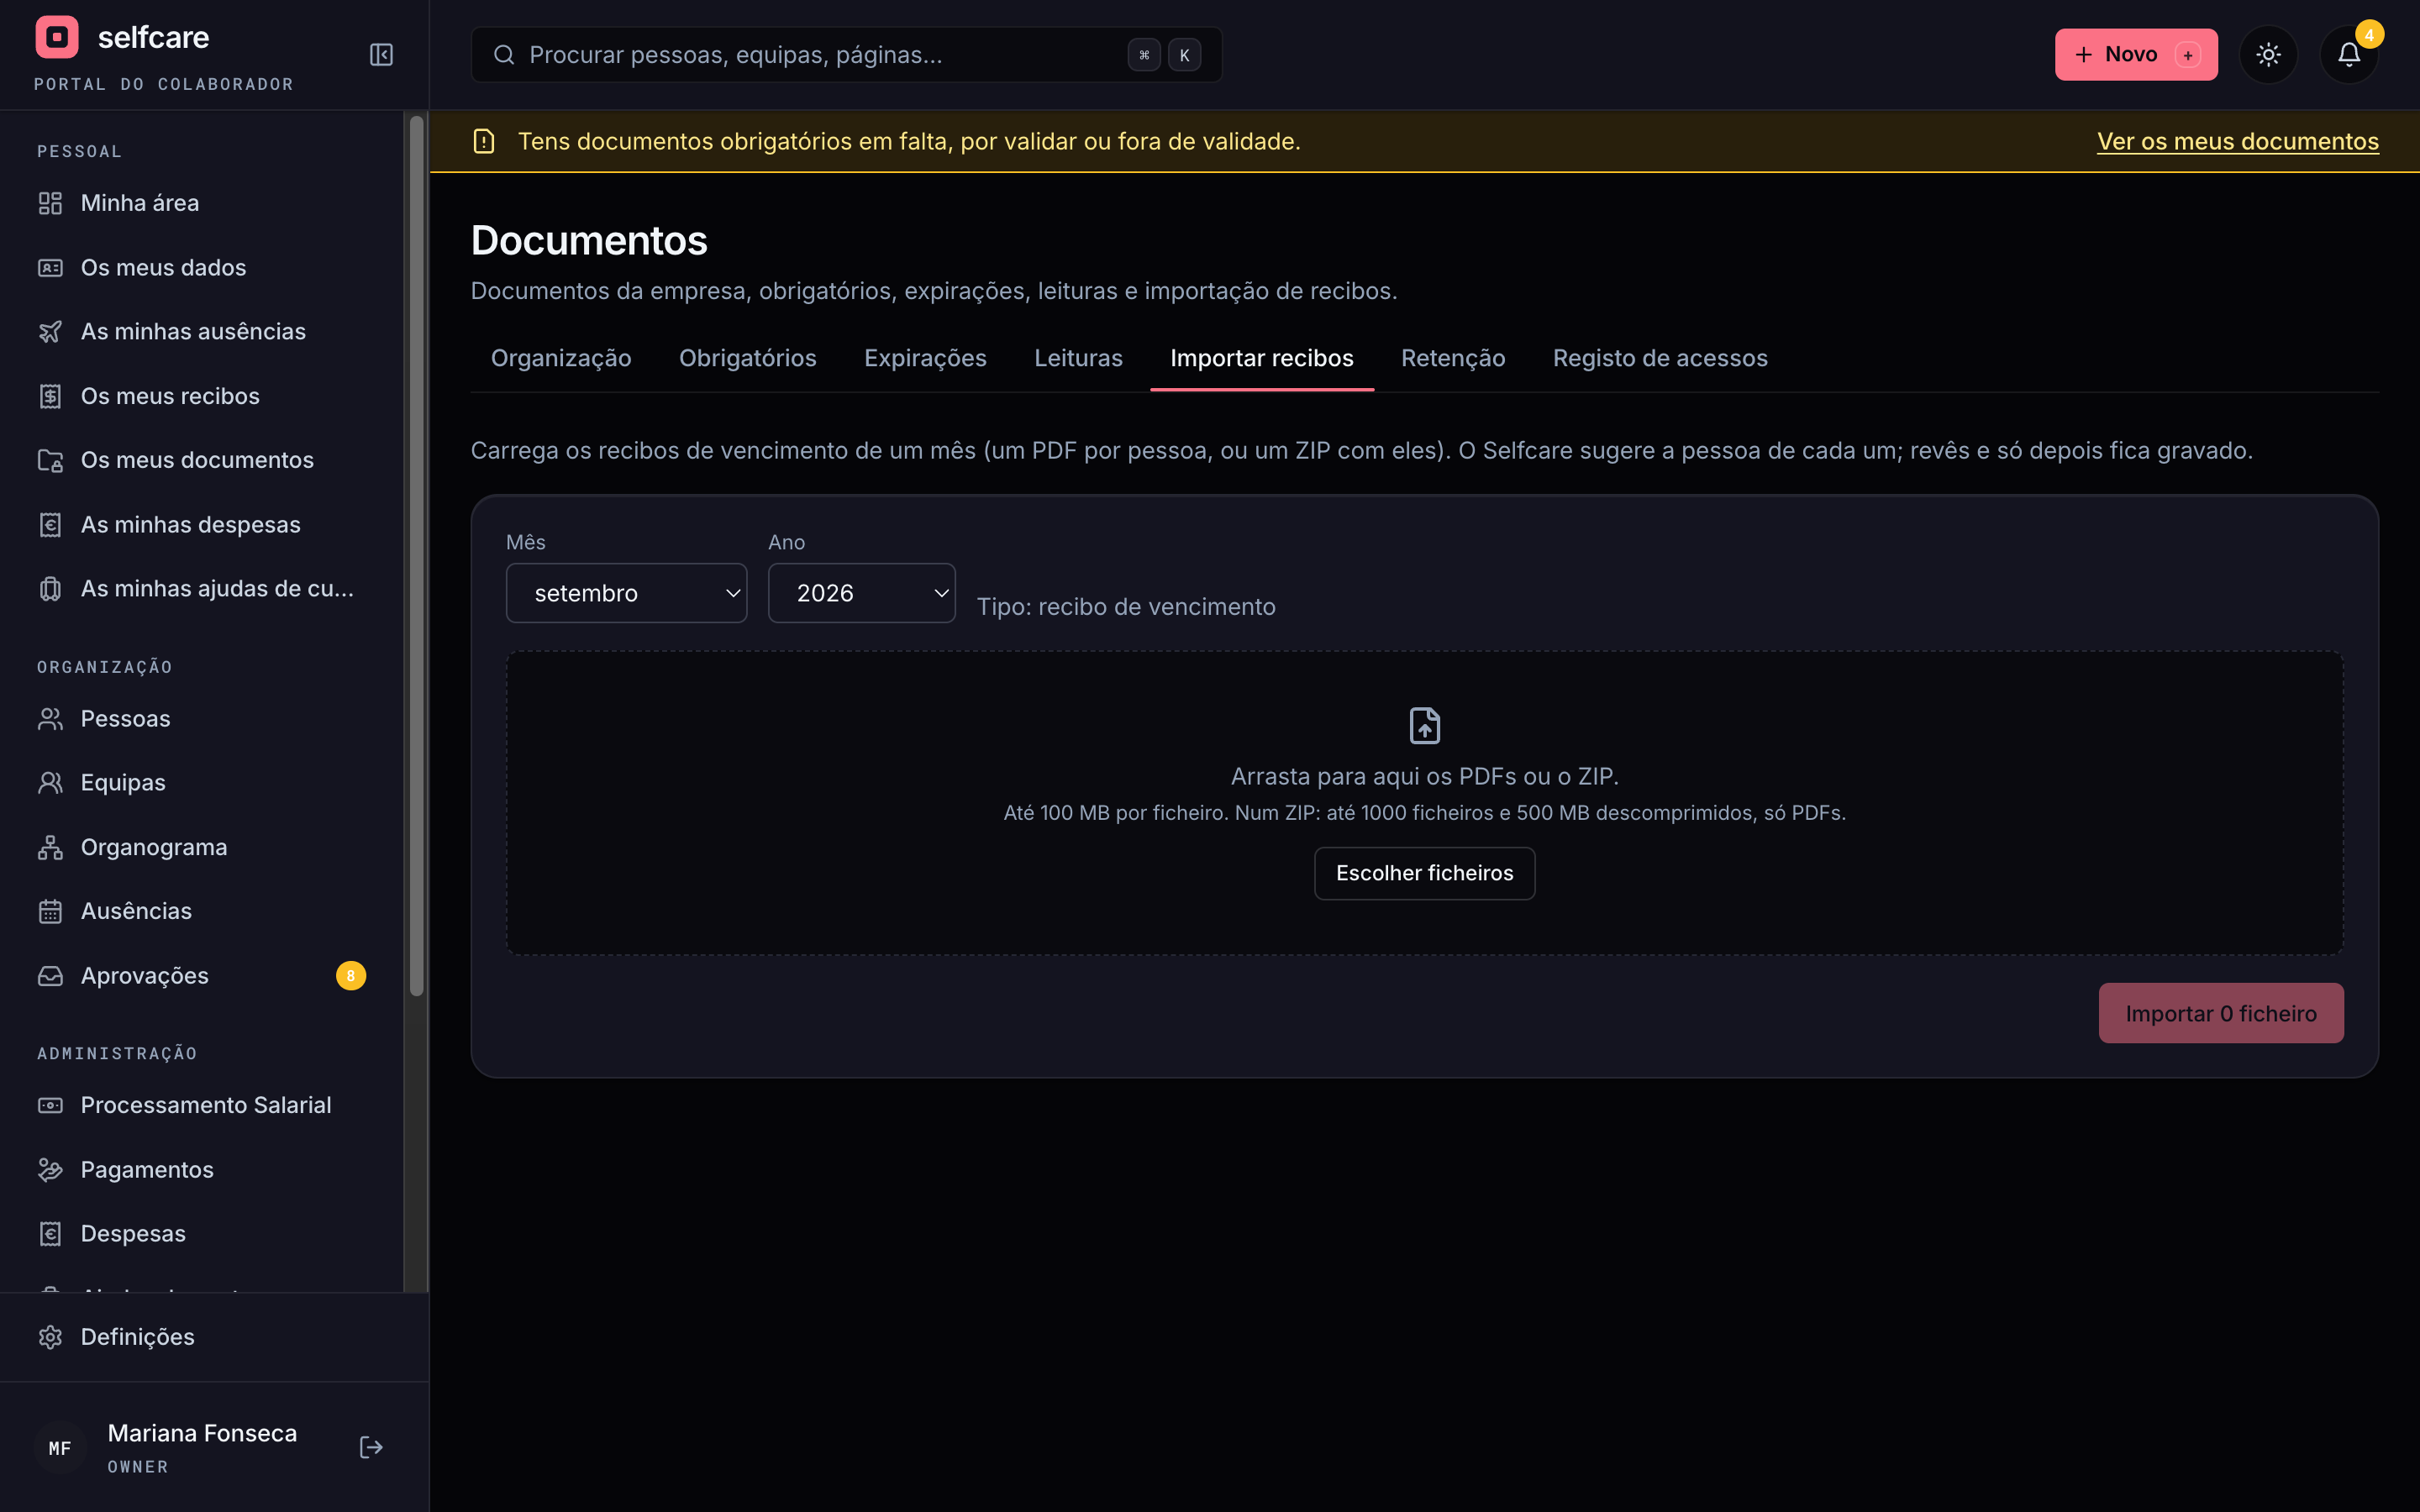This screenshot has height=1512, width=2420.
Task: Focus the Procurar pessoas search field
Action: (846, 54)
